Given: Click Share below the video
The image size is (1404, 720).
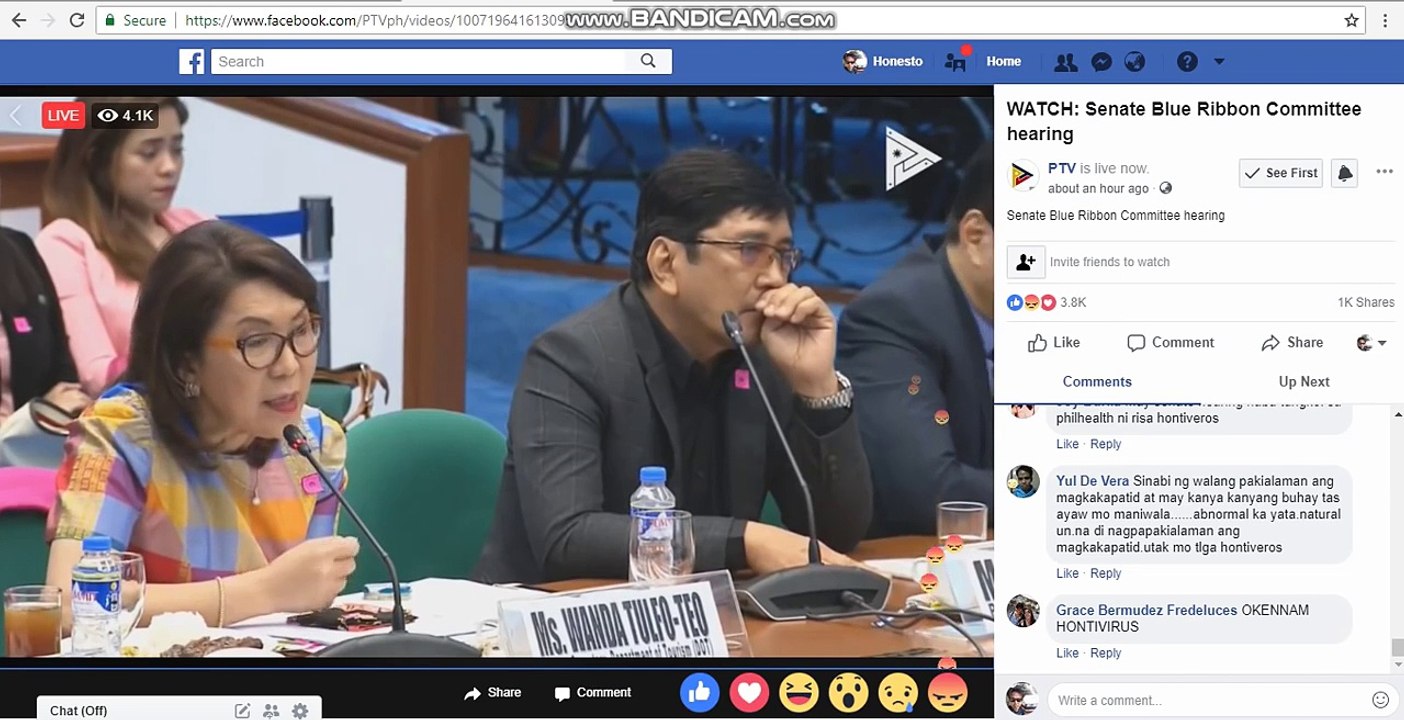Looking at the screenshot, I should [492, 692].
